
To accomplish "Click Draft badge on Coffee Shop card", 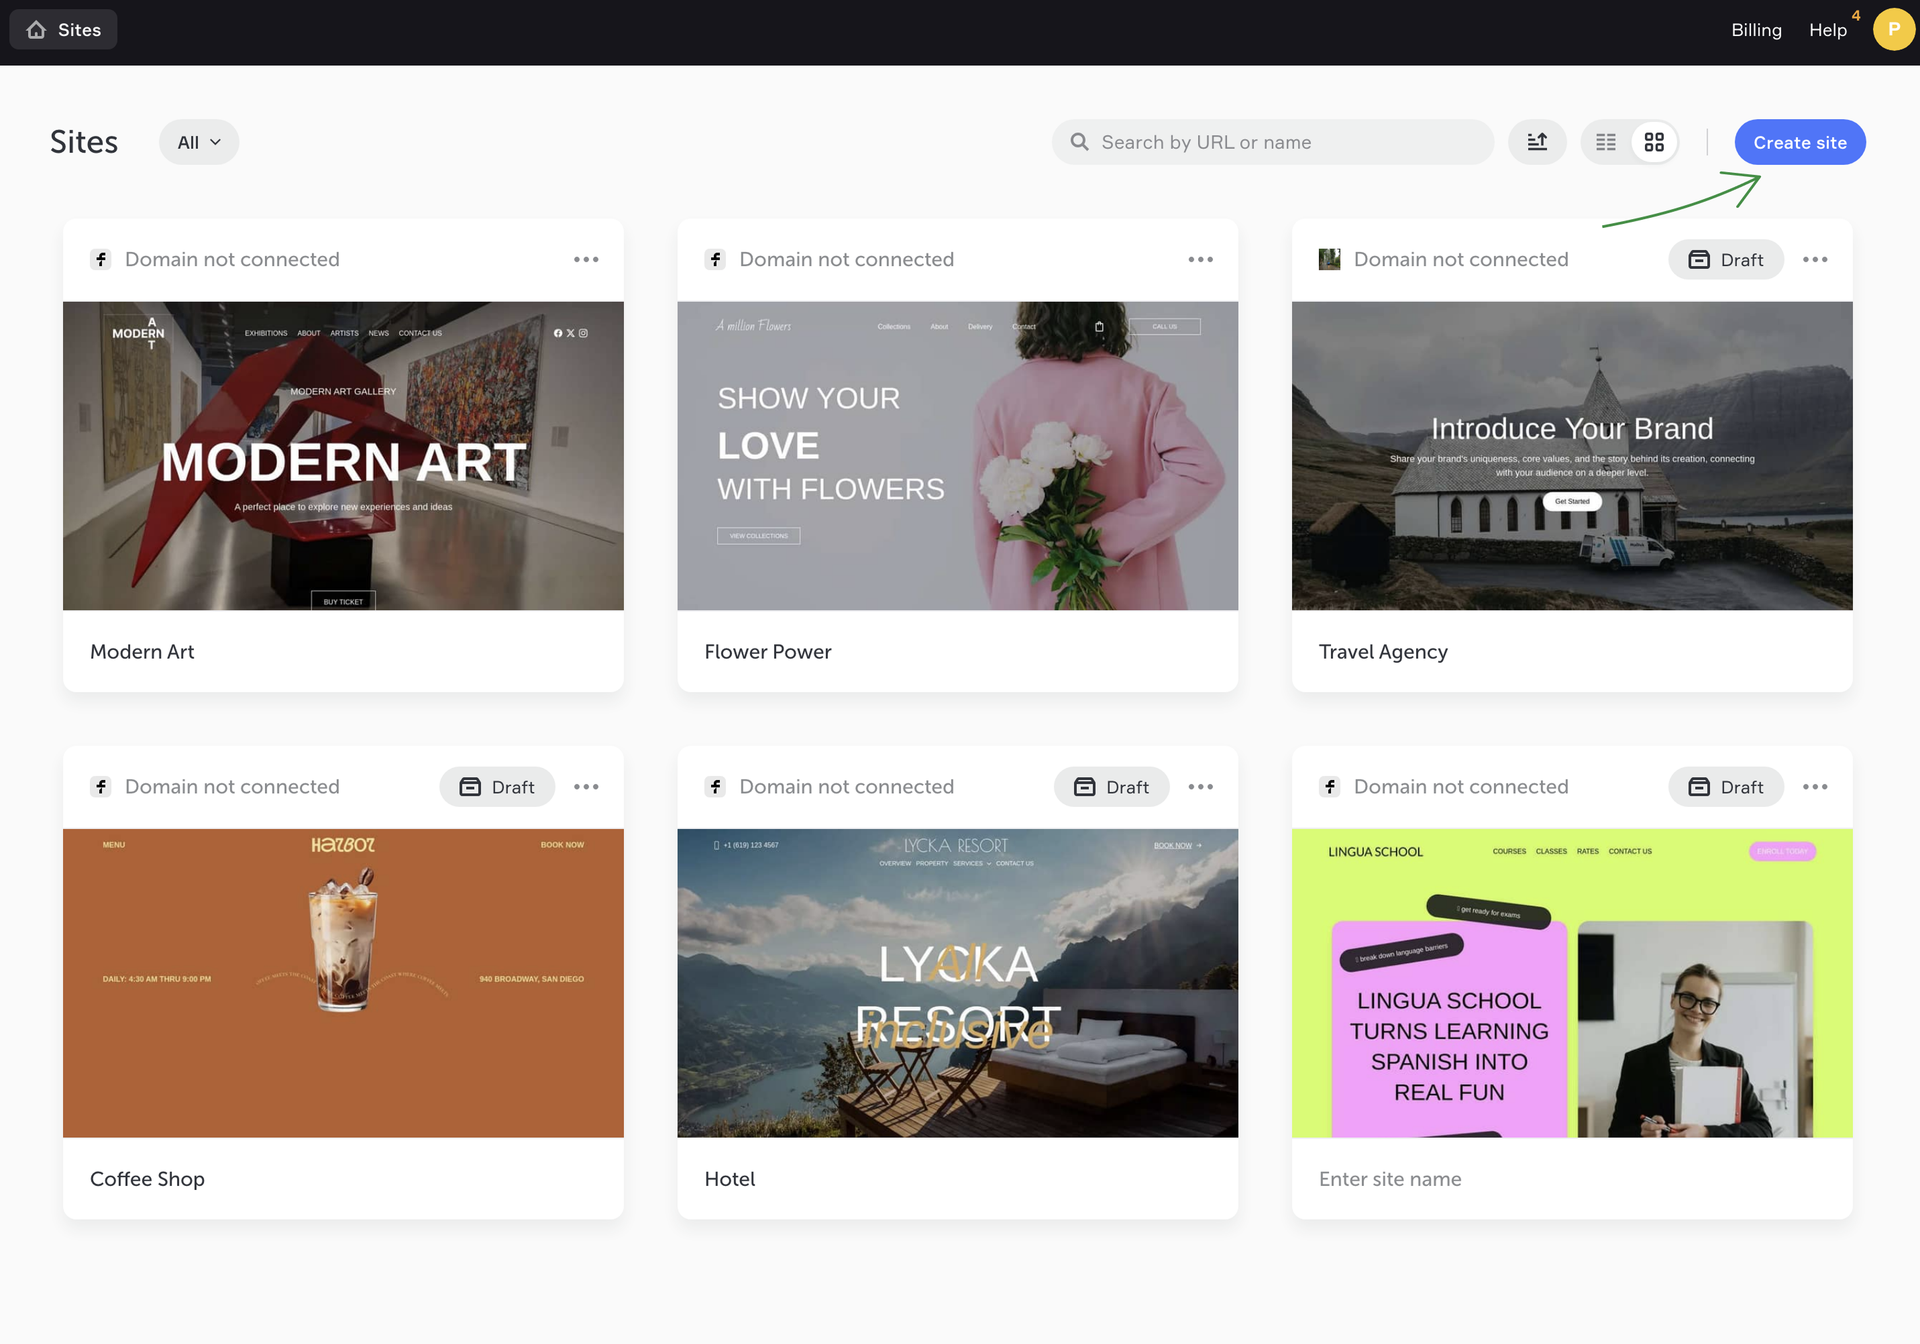I will [x=497, y=787].
